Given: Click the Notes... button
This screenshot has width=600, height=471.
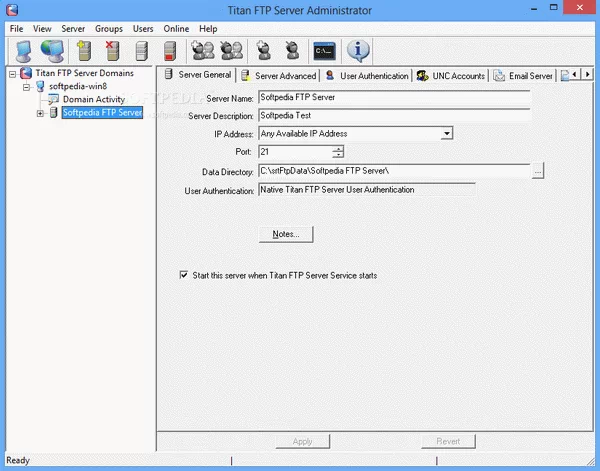Looking at the screenshot, I should coord(286,234).
